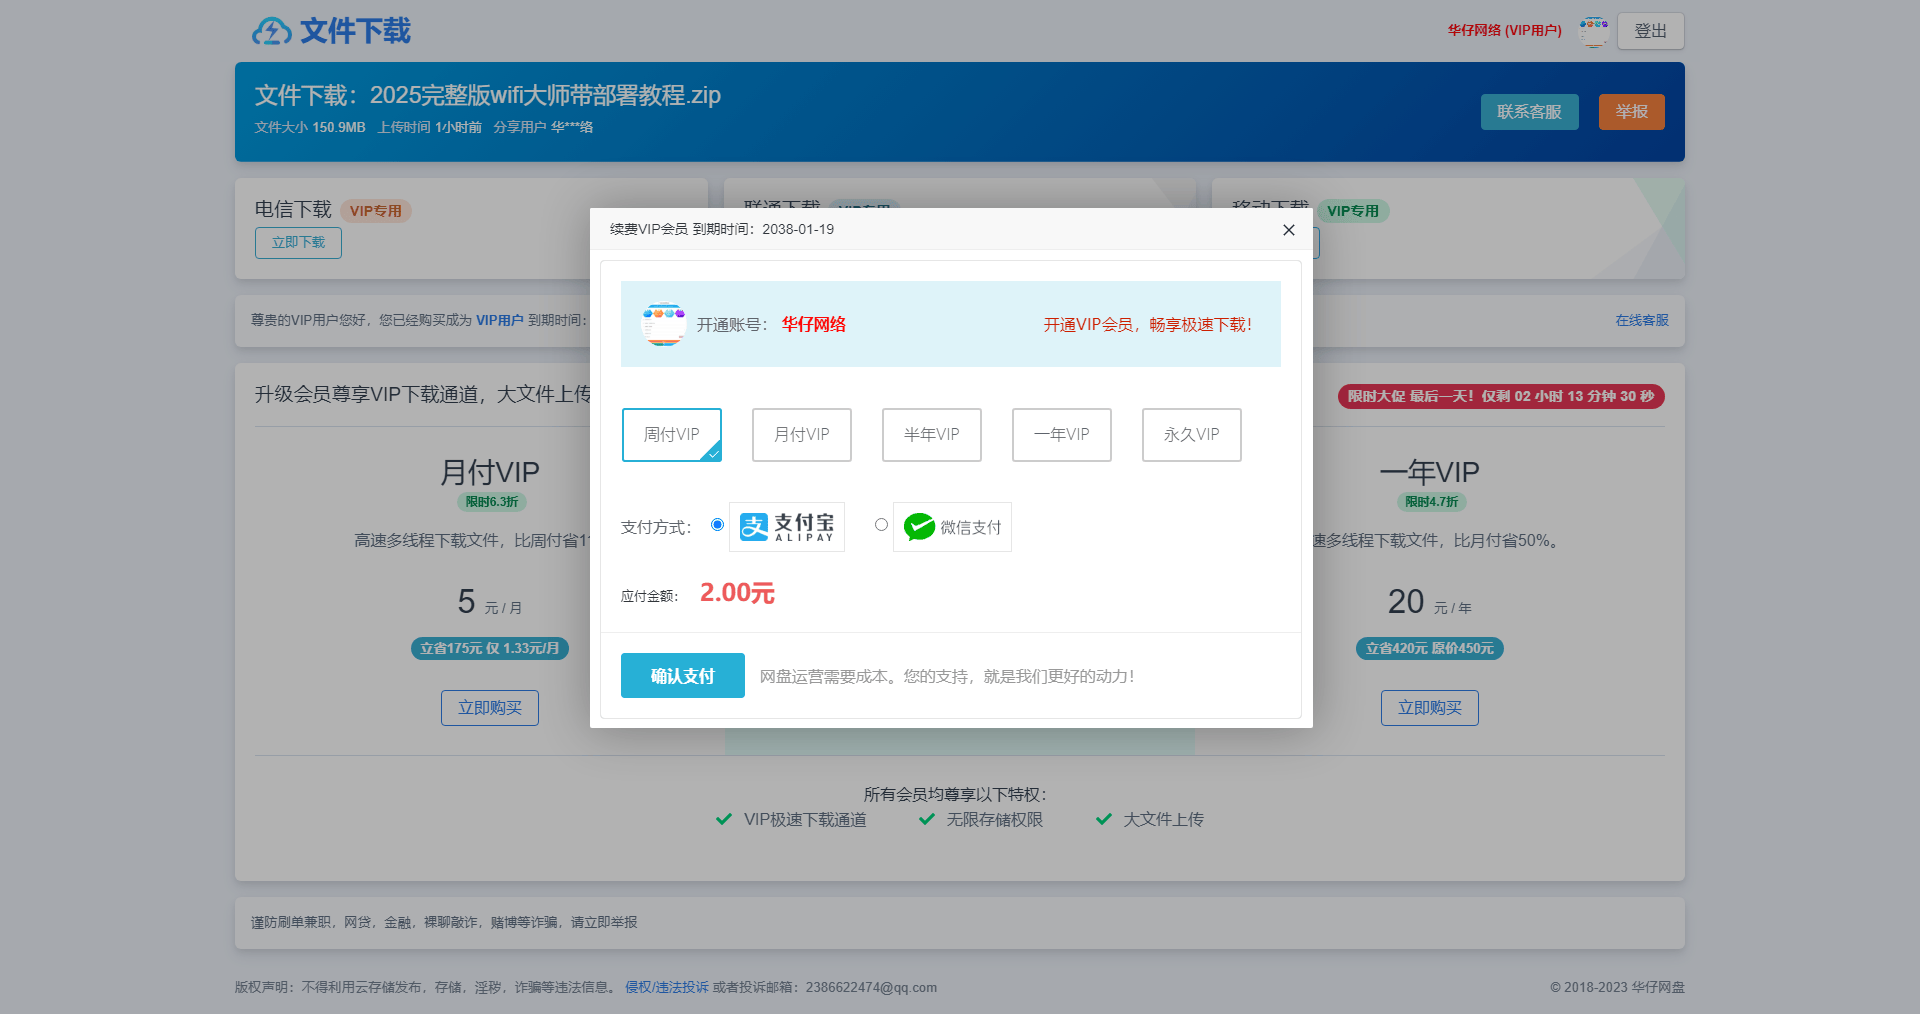
Task: Click the 限时大促 countdown banner
Action: pyautogui.click(x=1501, y=396)
